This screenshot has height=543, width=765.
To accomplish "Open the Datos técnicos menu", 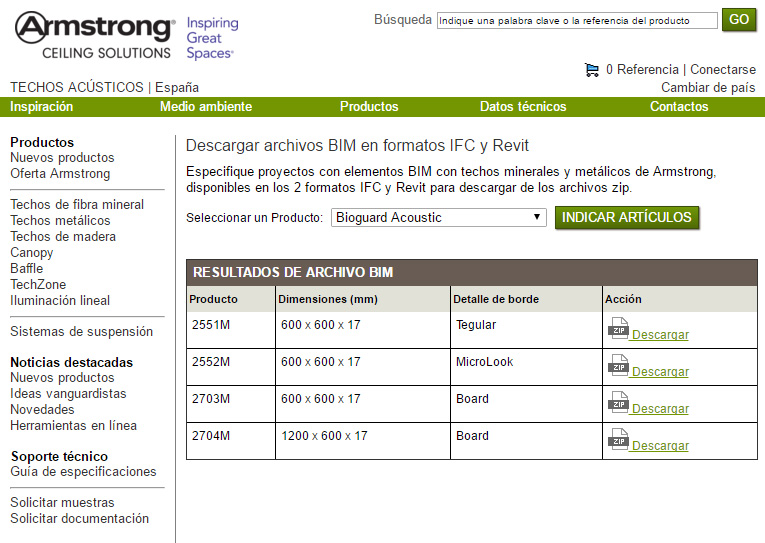I will (x=523, y=106).
